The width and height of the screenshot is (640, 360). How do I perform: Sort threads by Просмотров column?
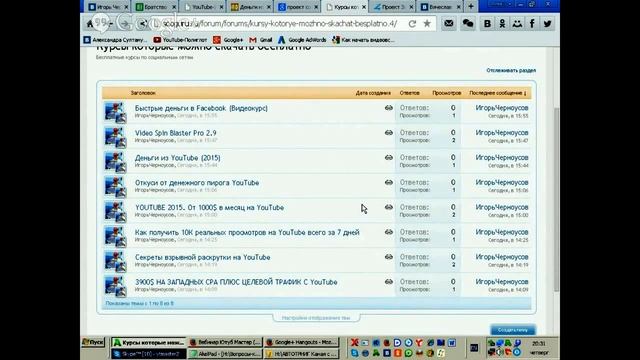(x=447, y=93)
